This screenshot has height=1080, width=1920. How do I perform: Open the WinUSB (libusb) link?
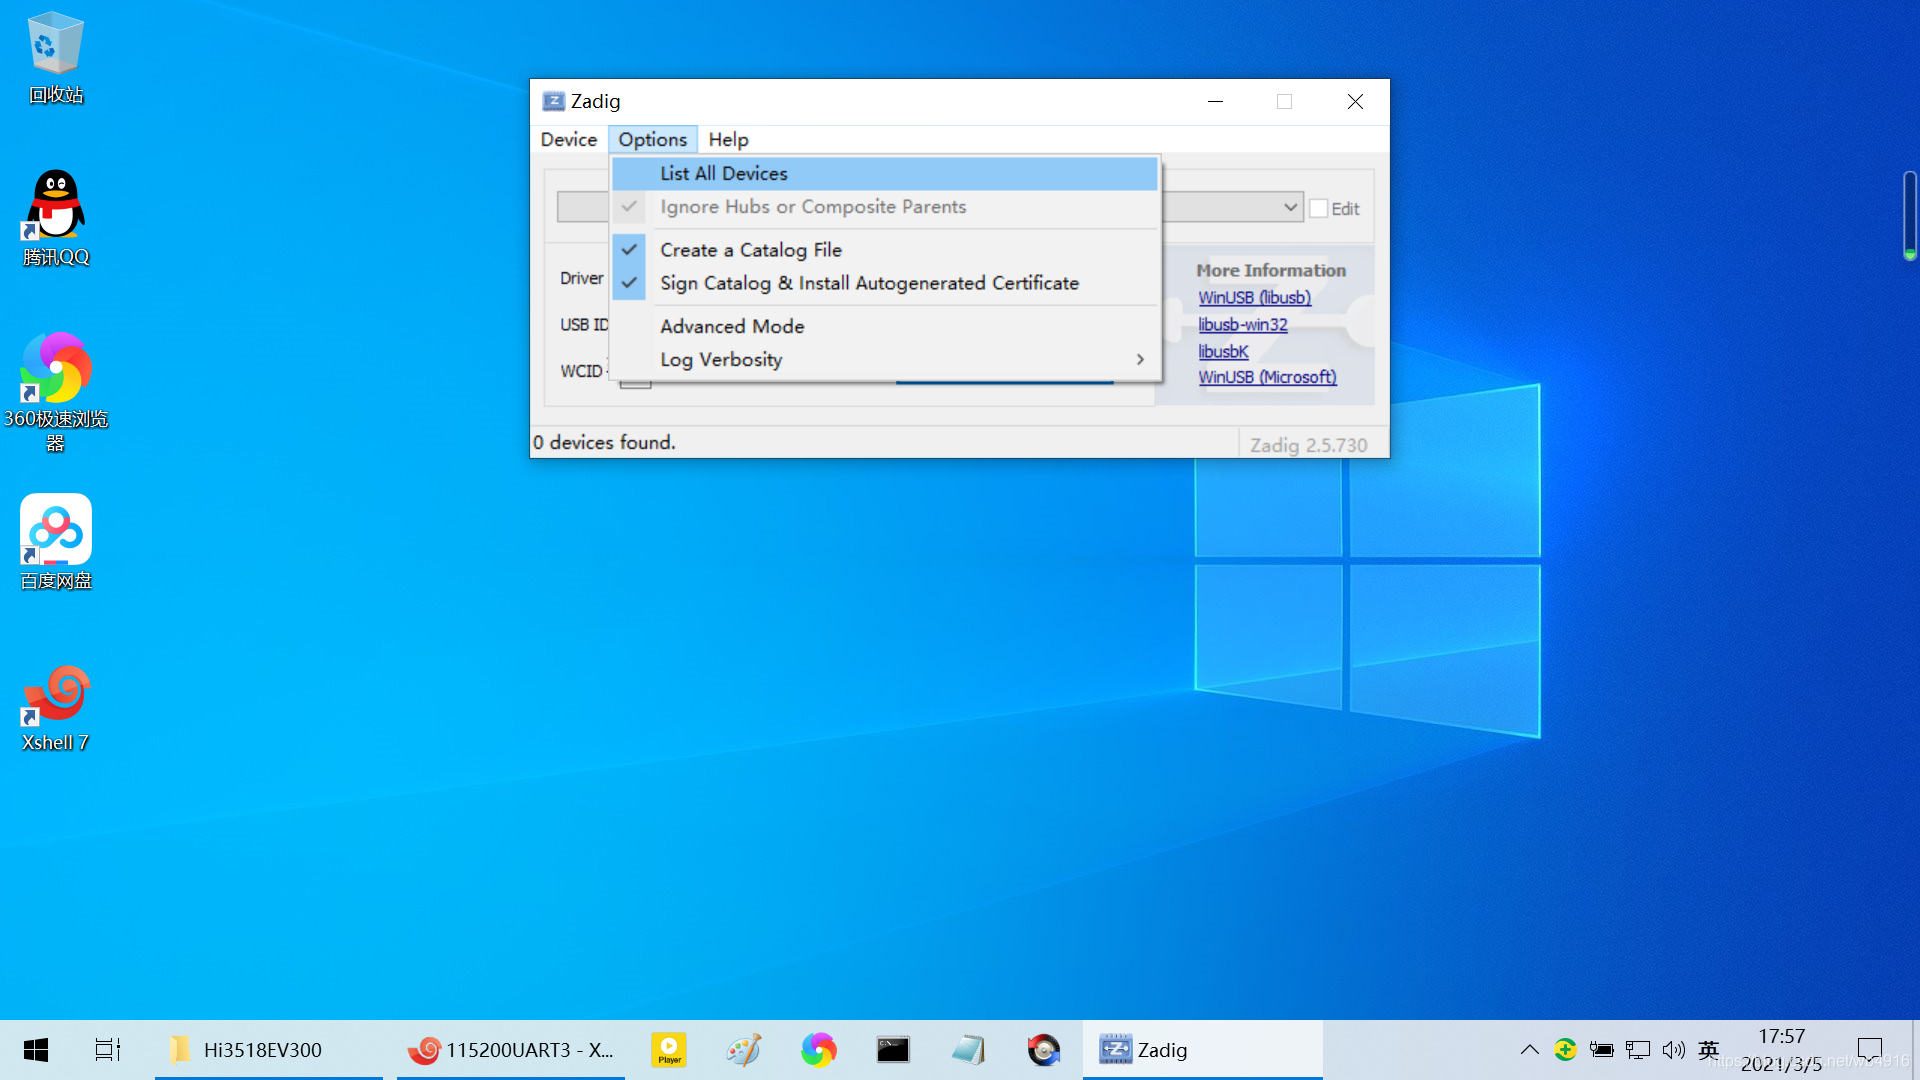[x=1254, y=297]
